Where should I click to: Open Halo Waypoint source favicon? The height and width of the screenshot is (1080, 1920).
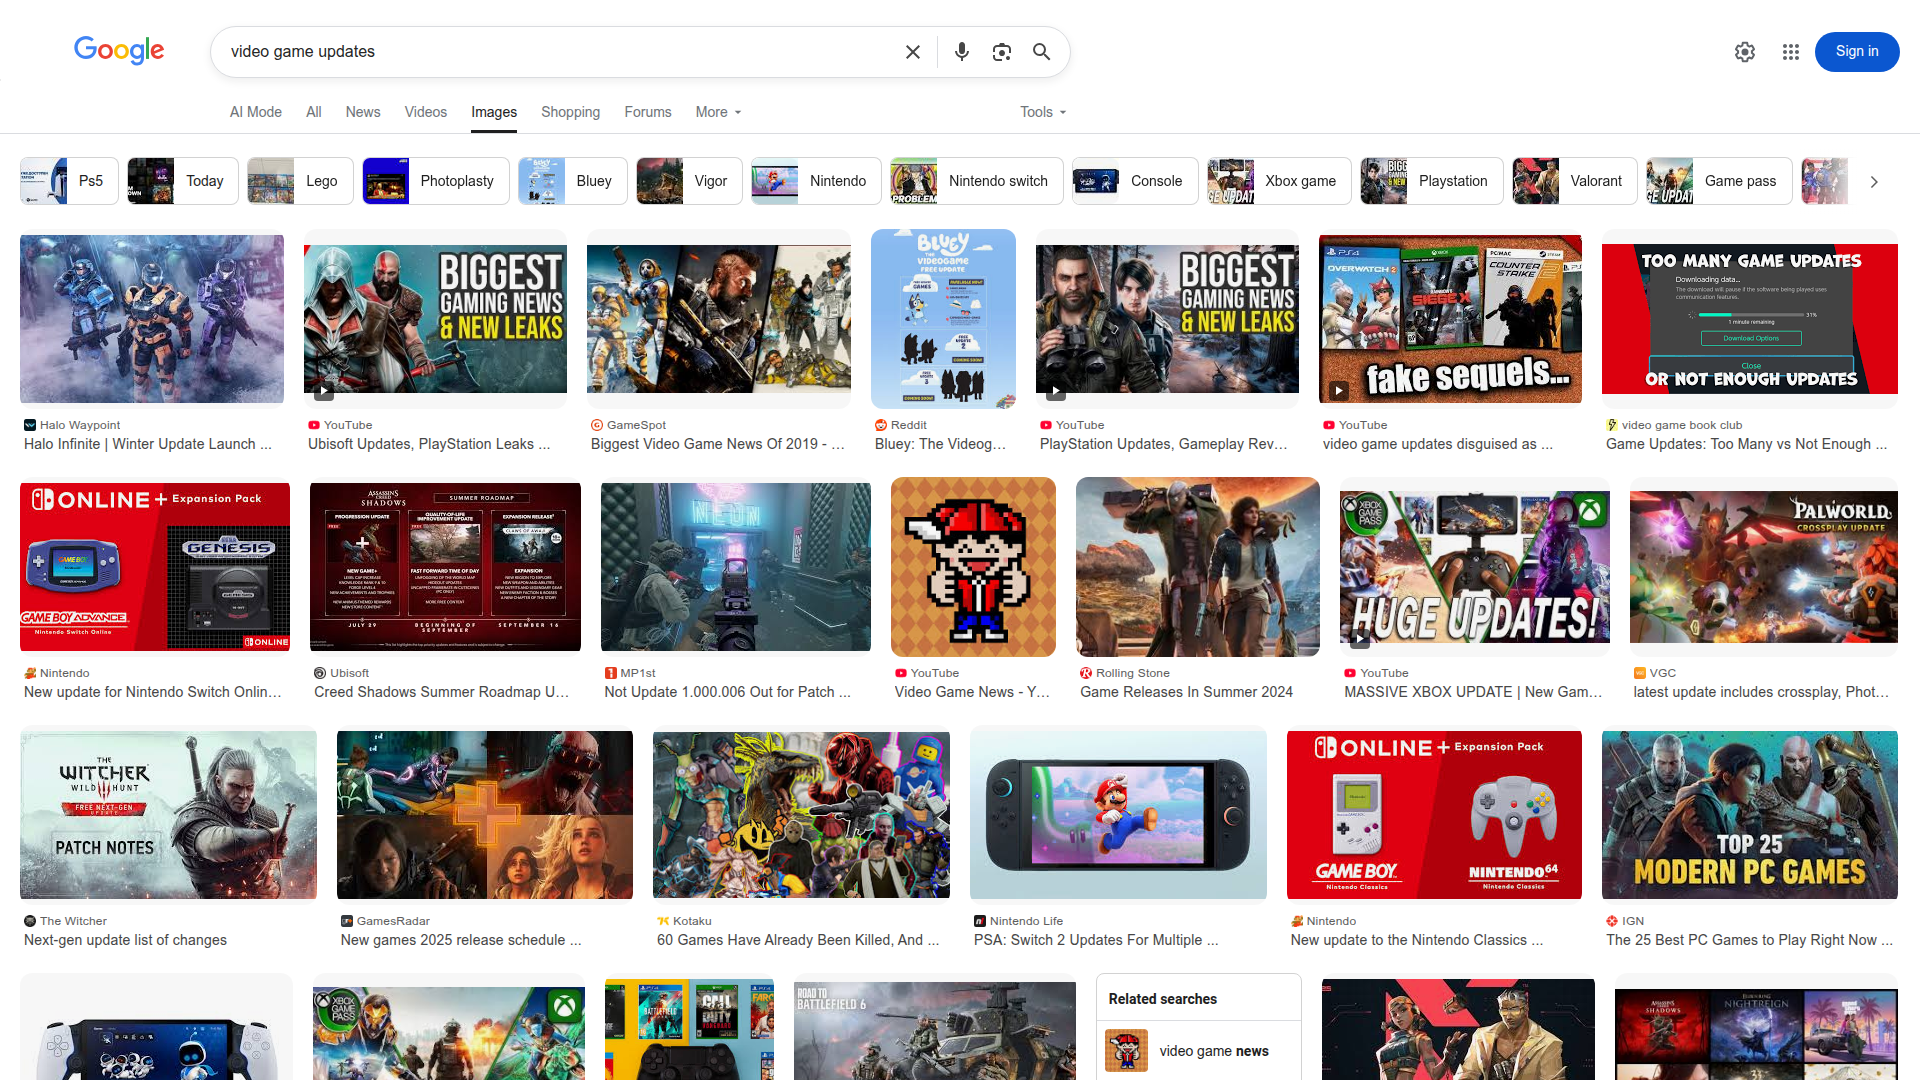point(30,425)
